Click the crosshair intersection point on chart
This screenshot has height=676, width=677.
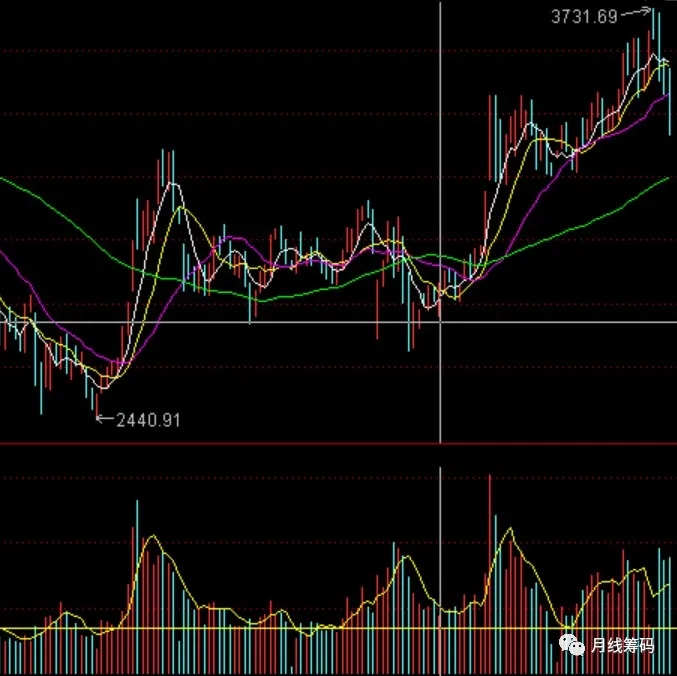pos(440,322)
